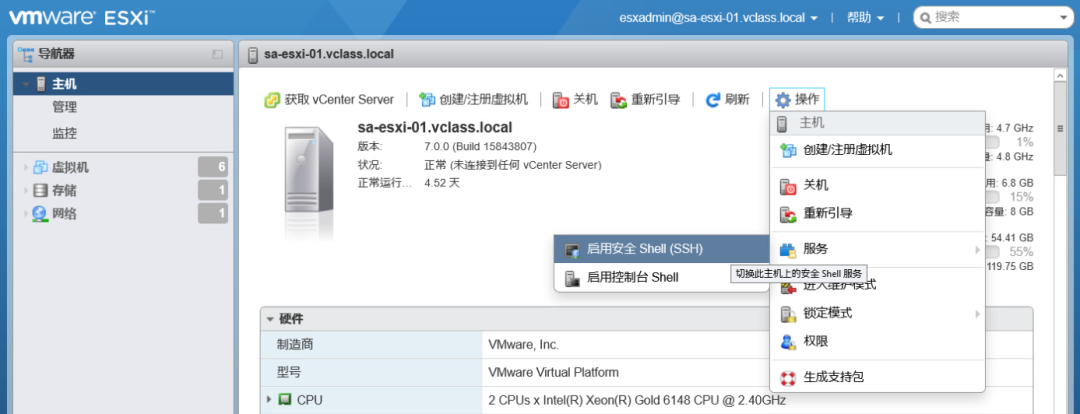This screenshot has width=1080, height=414.
Task: Select 启用控制台 Shell
Action: [662, 277]
